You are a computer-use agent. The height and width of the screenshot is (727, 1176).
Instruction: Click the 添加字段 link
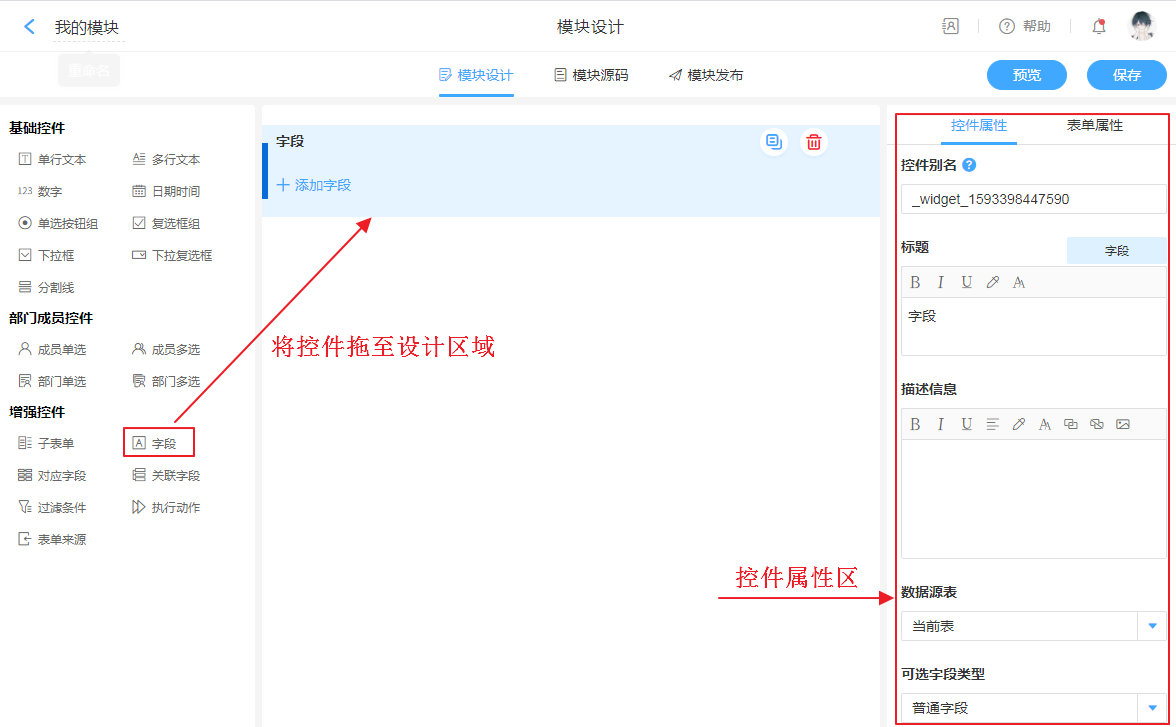pos(314,185)
